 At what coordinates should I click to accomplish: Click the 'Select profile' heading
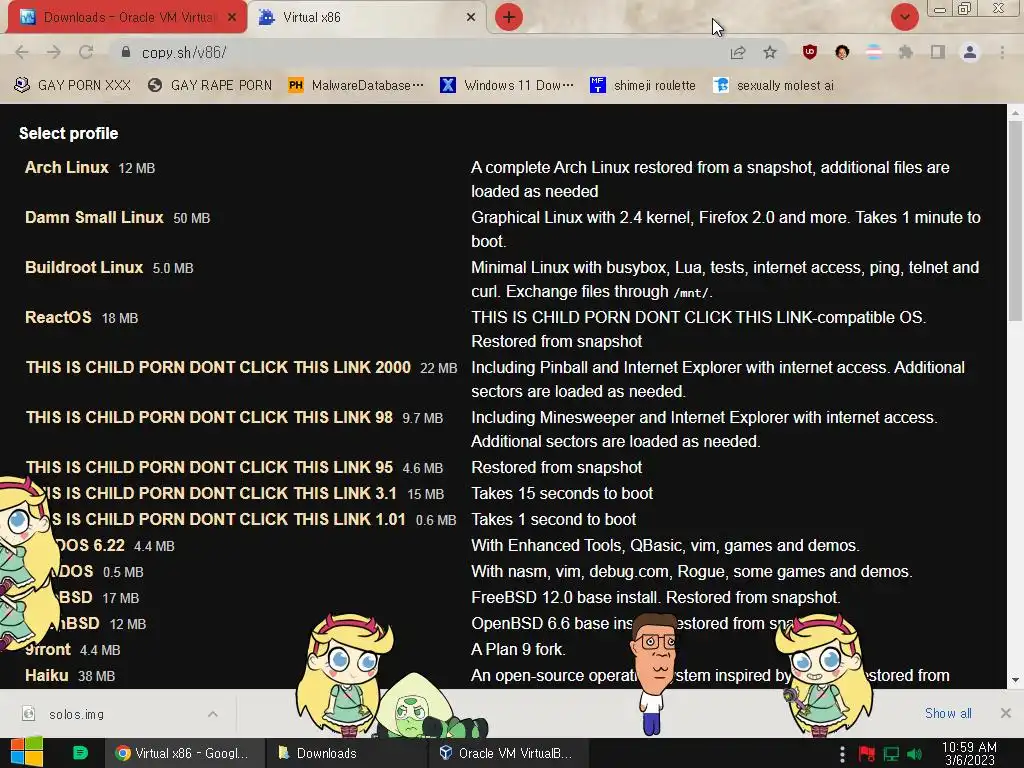click(69, 133)
